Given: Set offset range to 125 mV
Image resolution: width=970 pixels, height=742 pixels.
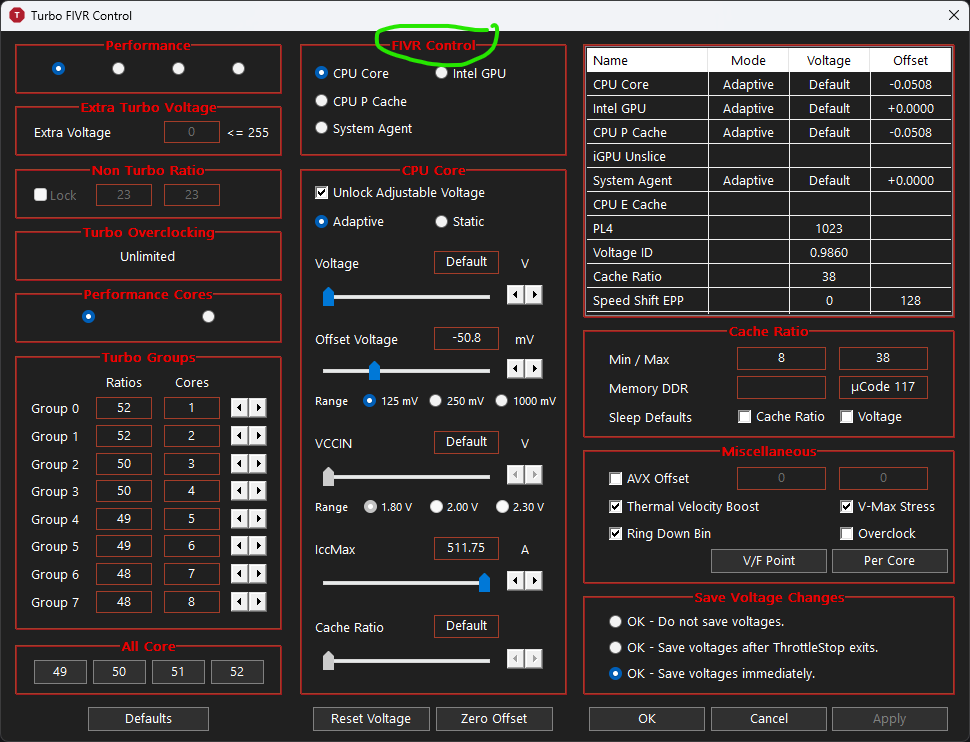Looking at the screenshot, I should (369, 401).
